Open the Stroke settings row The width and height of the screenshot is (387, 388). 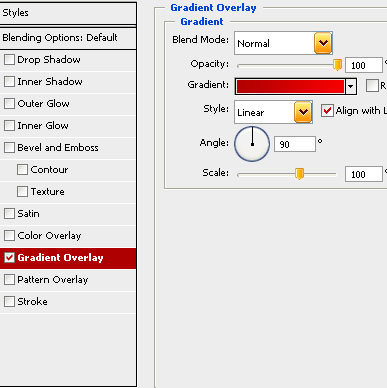coord(68,302)
